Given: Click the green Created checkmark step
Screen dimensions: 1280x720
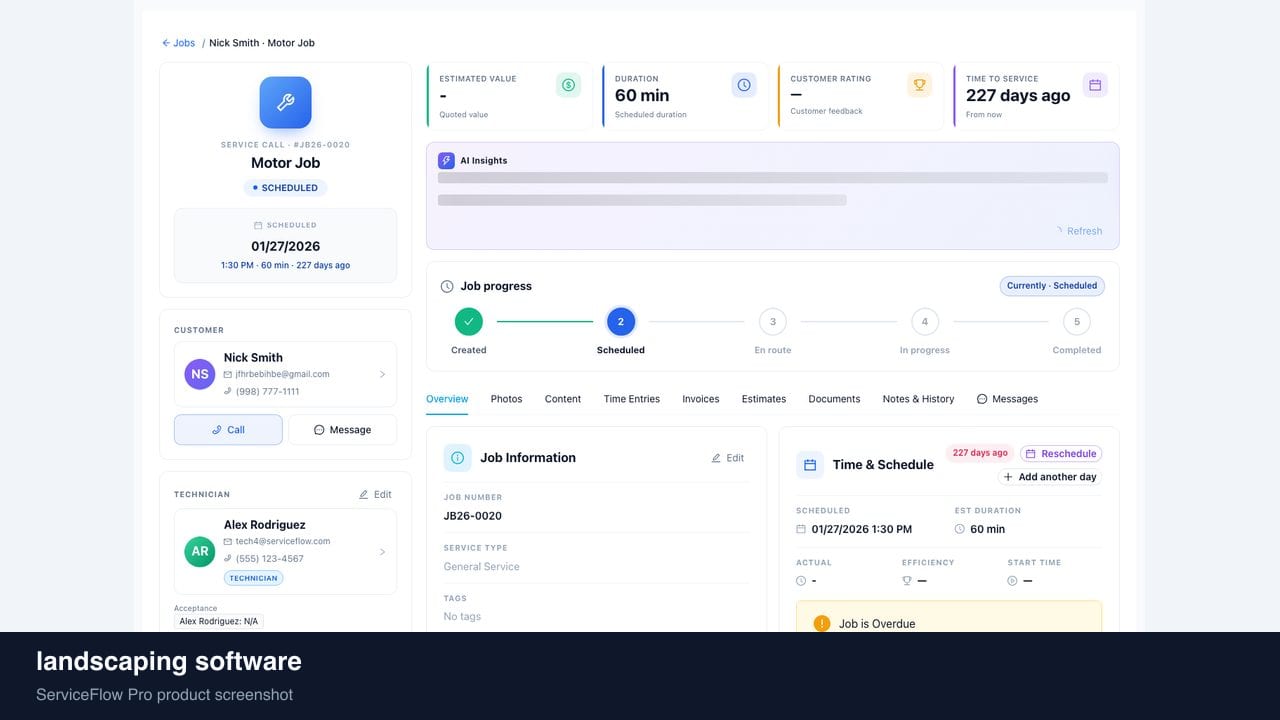Looking at the screenshot, I should click(468, 321).
